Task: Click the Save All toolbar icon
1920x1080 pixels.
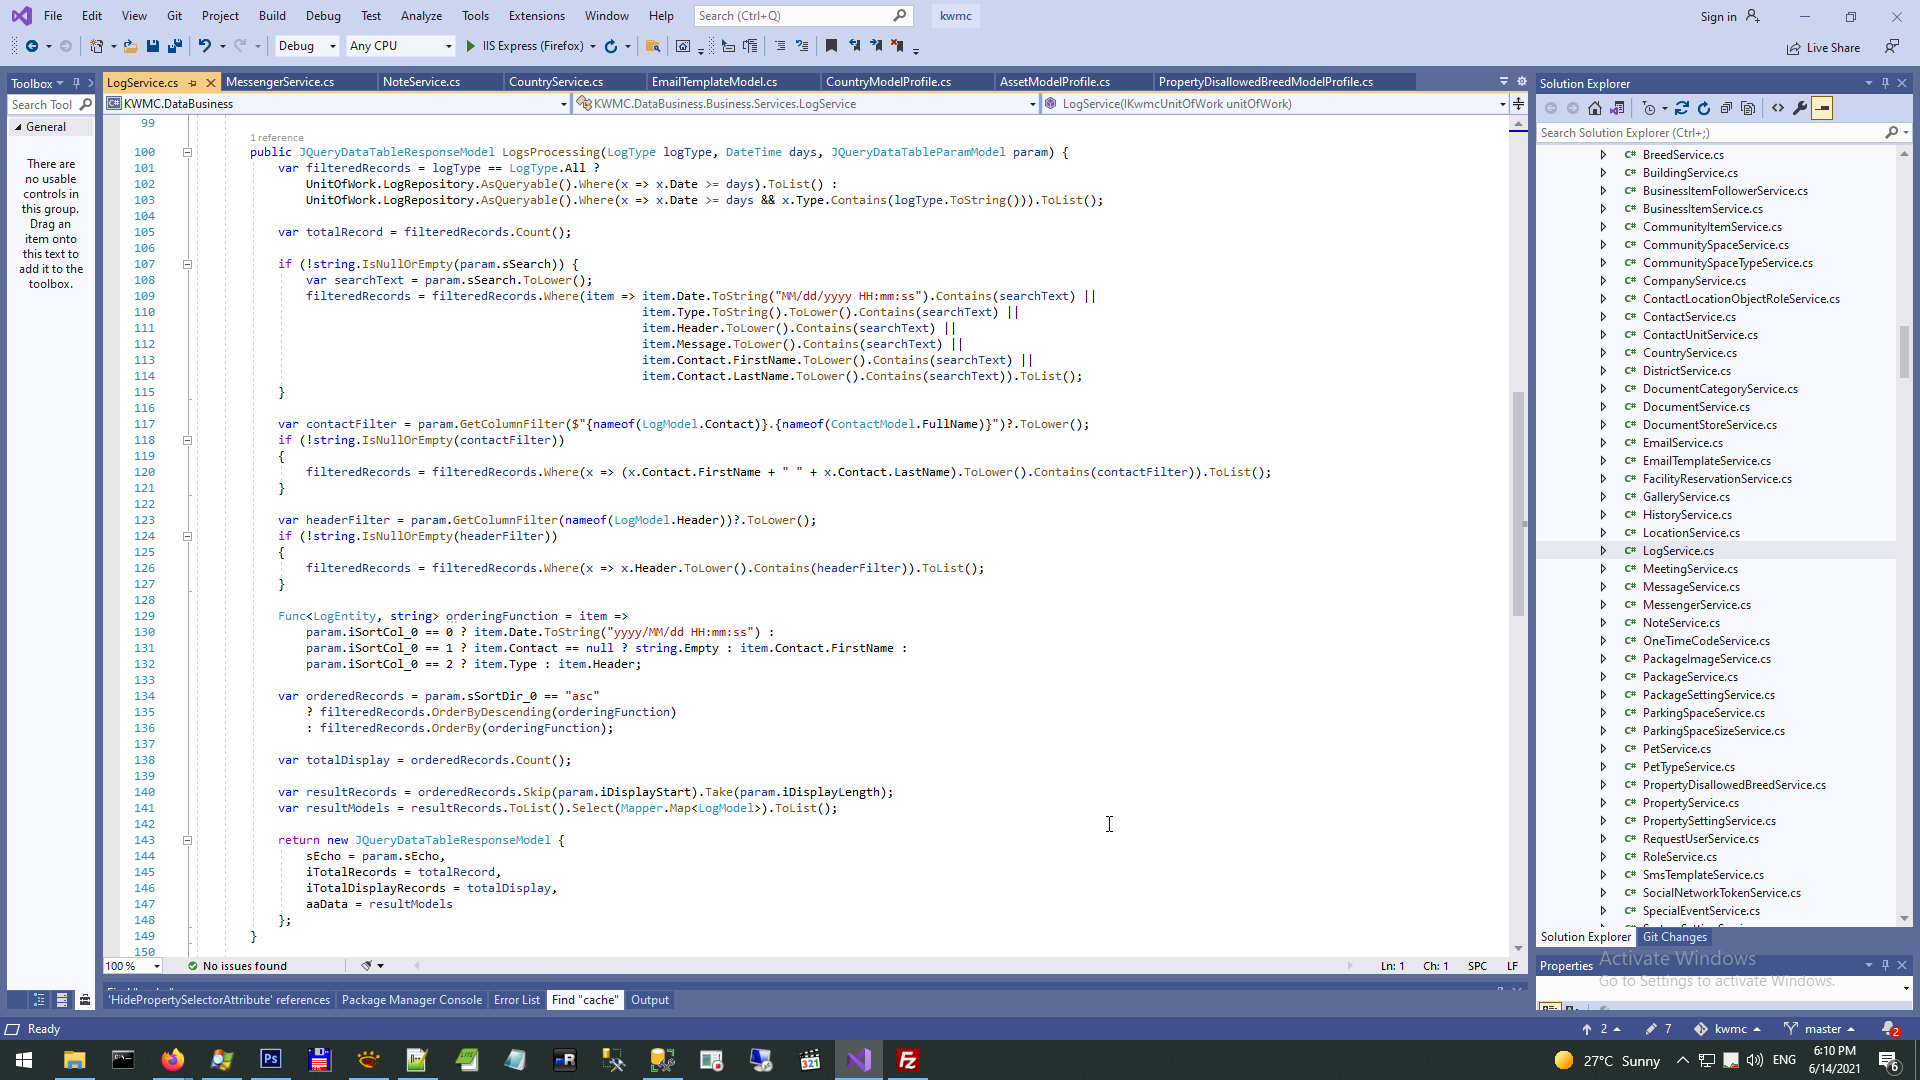Action: pyautogui.click(x=175, y=46)
